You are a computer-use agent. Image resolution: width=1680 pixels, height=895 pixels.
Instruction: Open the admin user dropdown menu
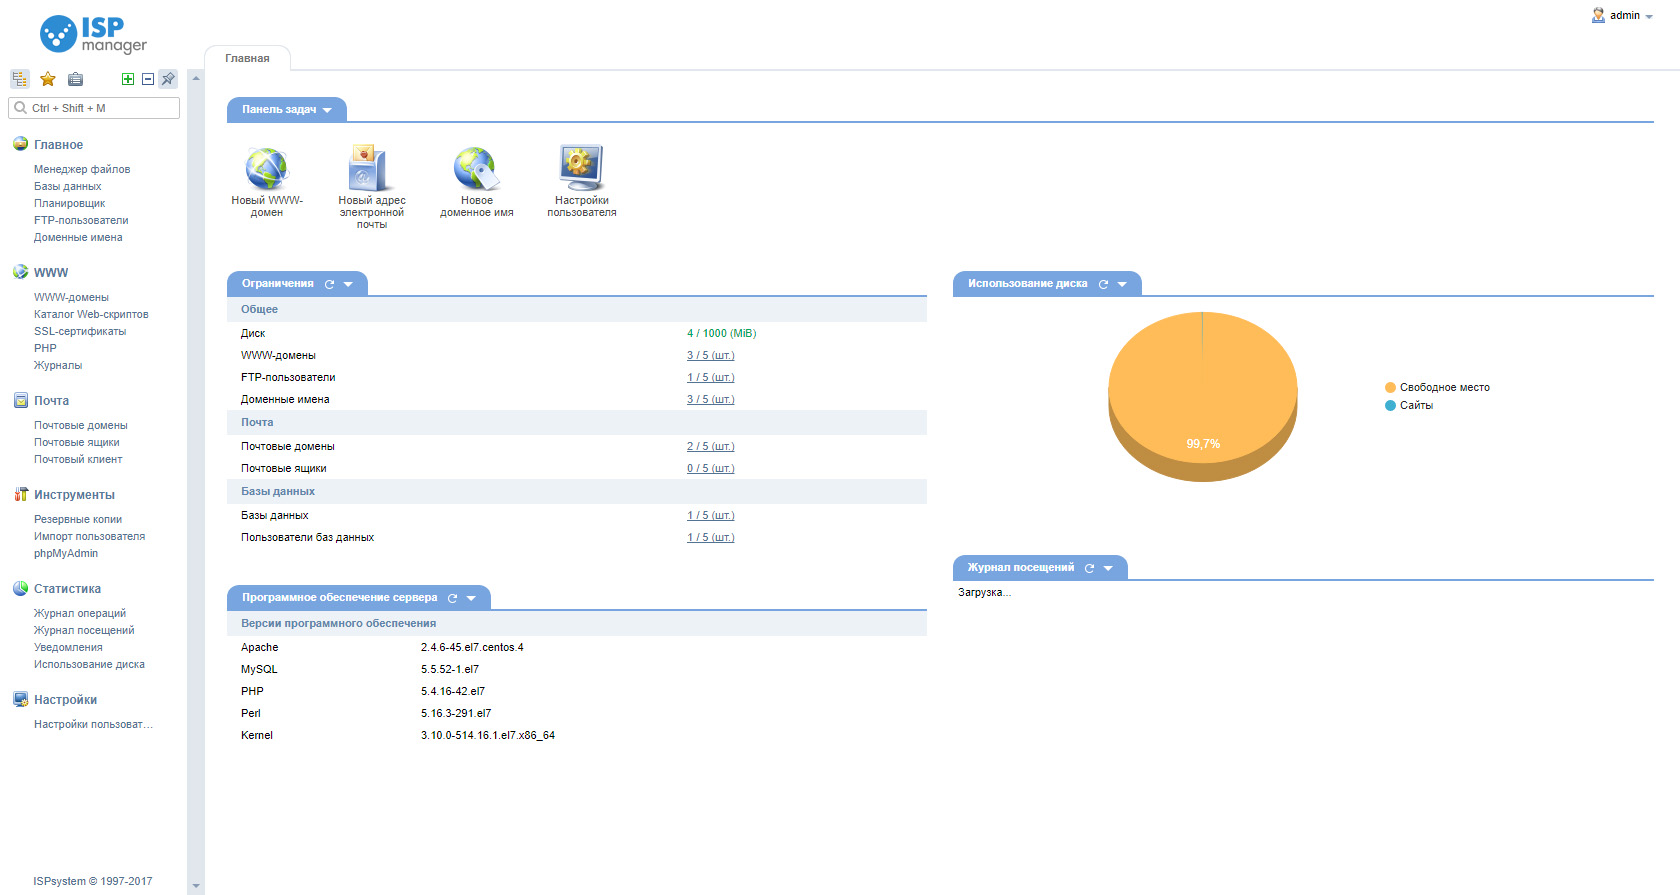(x=1622, y=15)
